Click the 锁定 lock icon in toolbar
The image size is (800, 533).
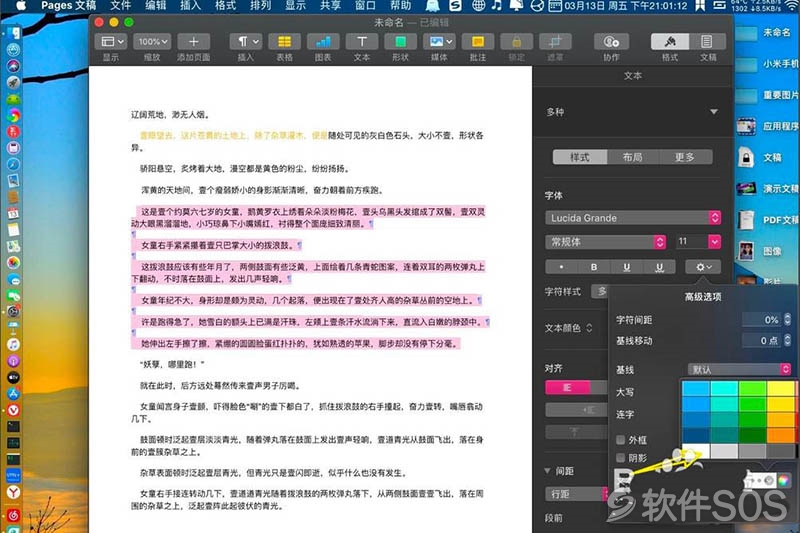(516, 41)
